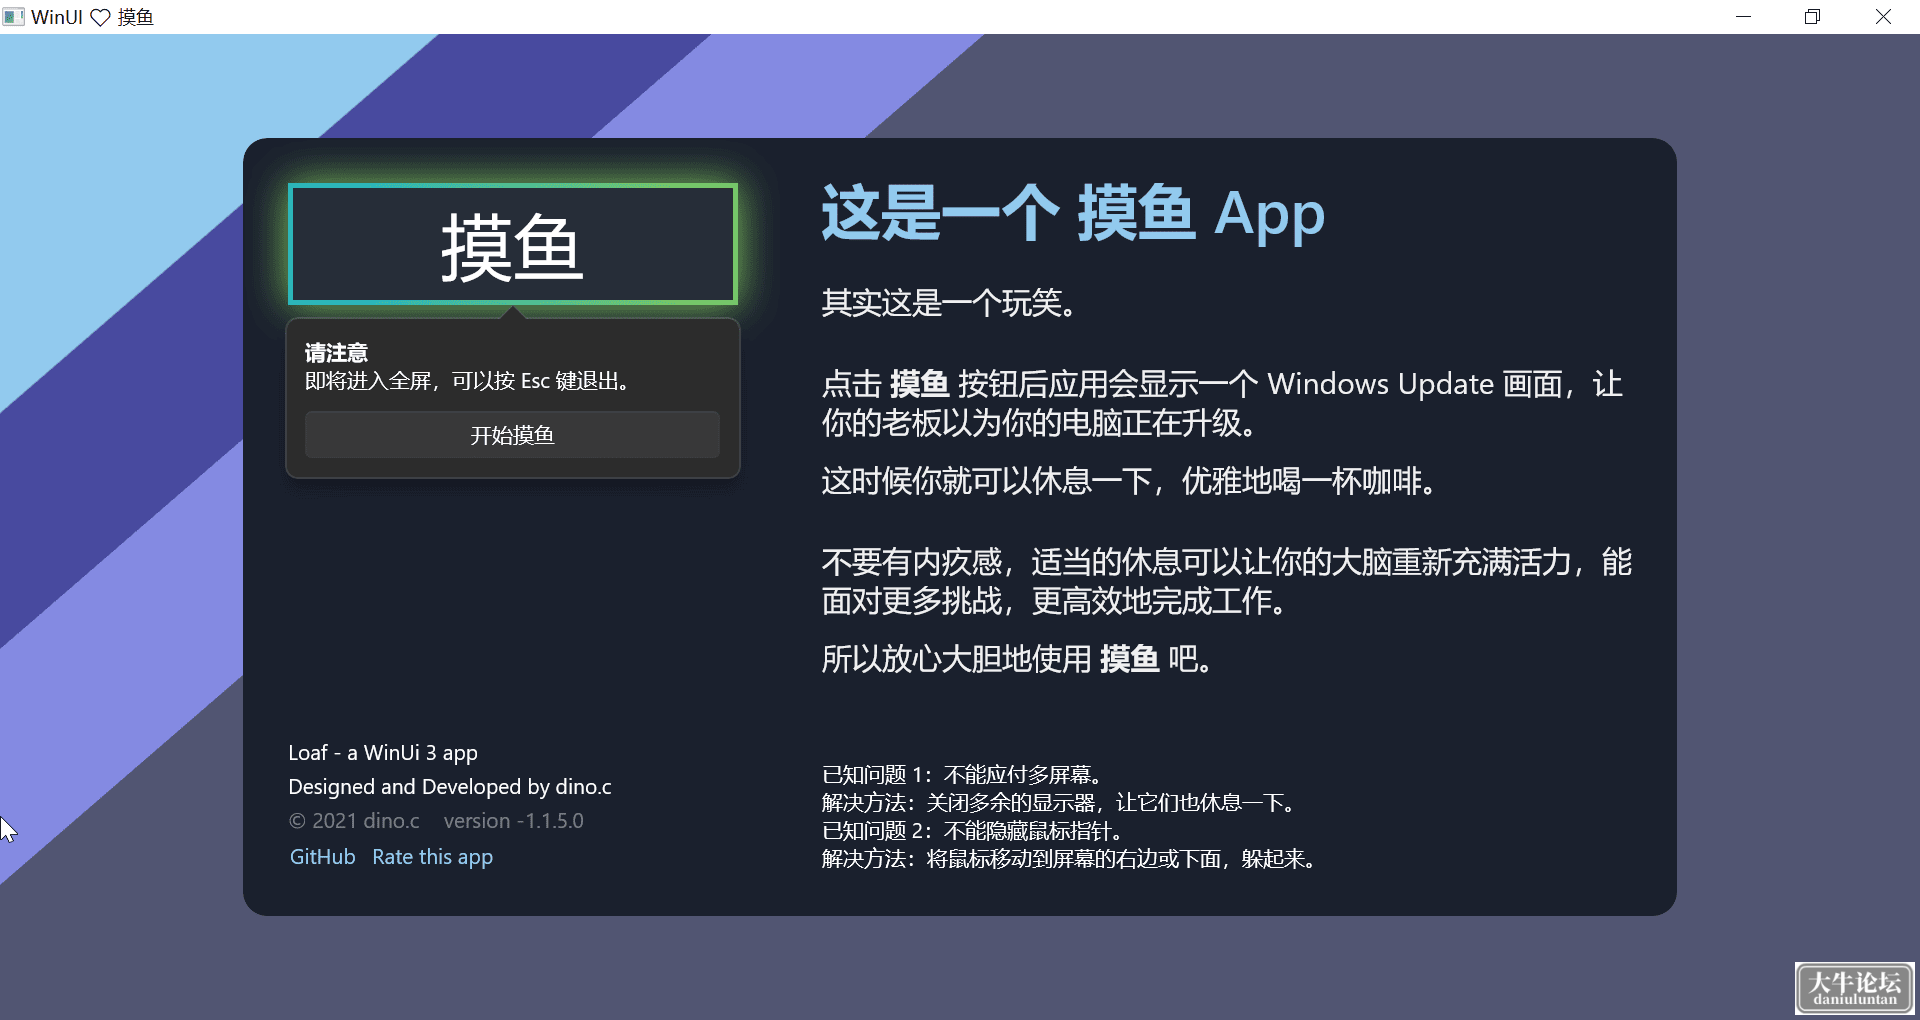This screenshot has width=1920, height=1020.
Task: Click the 这是一个 摸鱼 App heading
Action: tap(1073, 213)
